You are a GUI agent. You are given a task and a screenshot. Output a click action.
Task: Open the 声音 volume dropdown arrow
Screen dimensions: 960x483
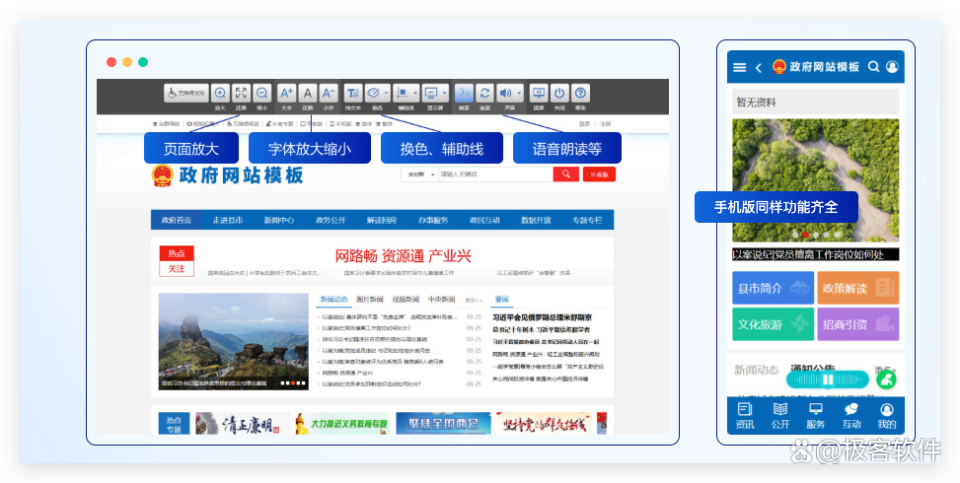click(x=519, y=93)
